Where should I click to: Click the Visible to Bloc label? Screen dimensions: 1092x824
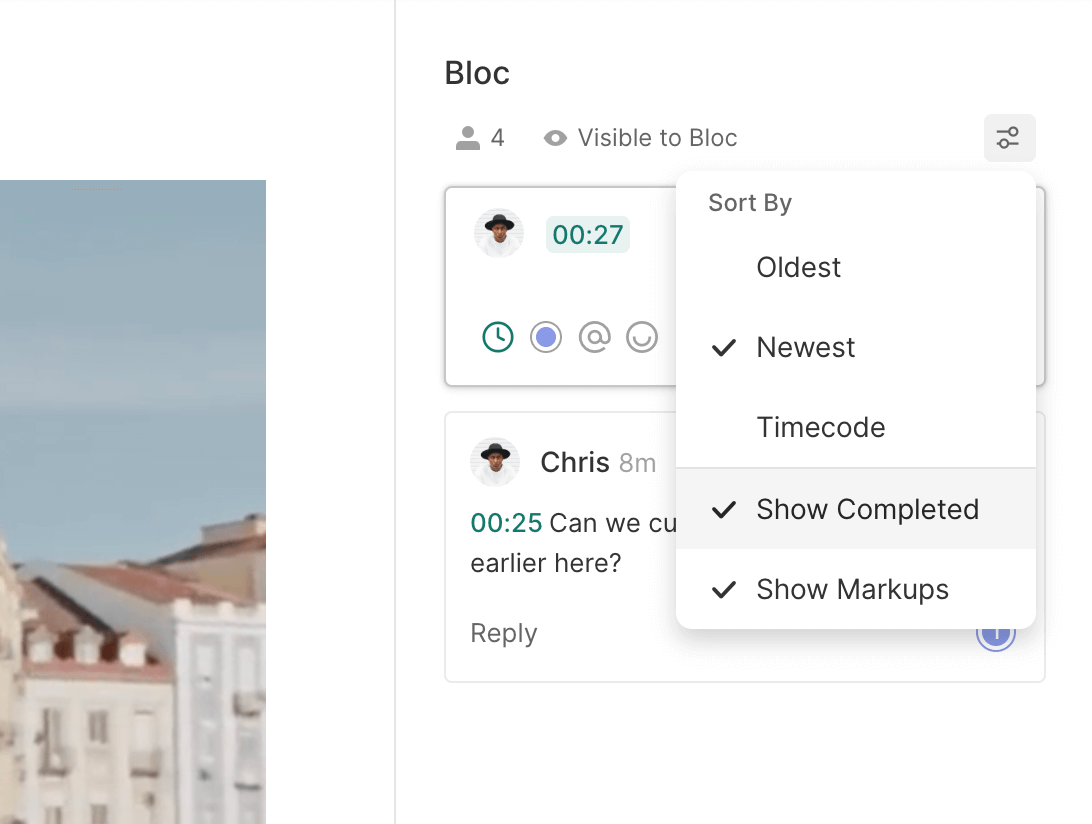pyautogui.click(x=657, y=138)
